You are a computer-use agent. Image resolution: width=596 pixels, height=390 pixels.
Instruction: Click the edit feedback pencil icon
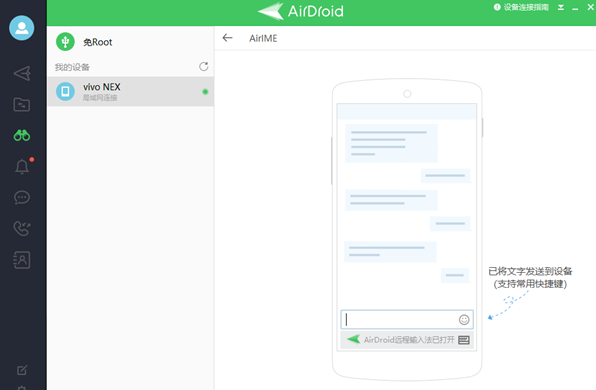pos(22,370)
